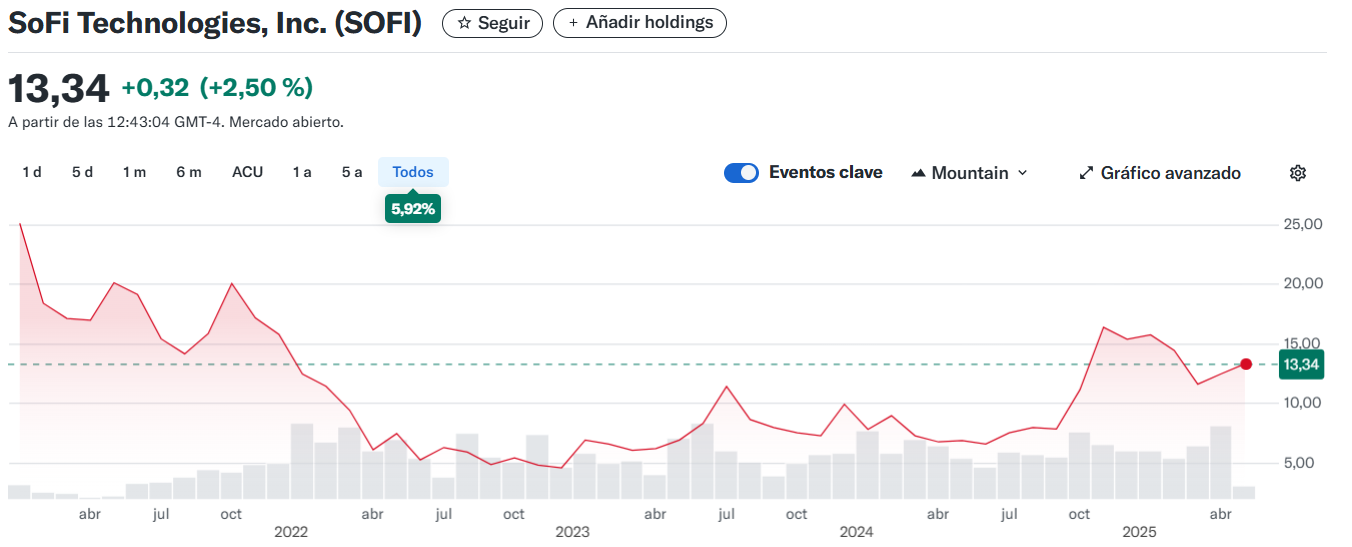Select the ACU range tab
The height and width of the screenshot is (547, 1352).
click(x=247, y=172)
